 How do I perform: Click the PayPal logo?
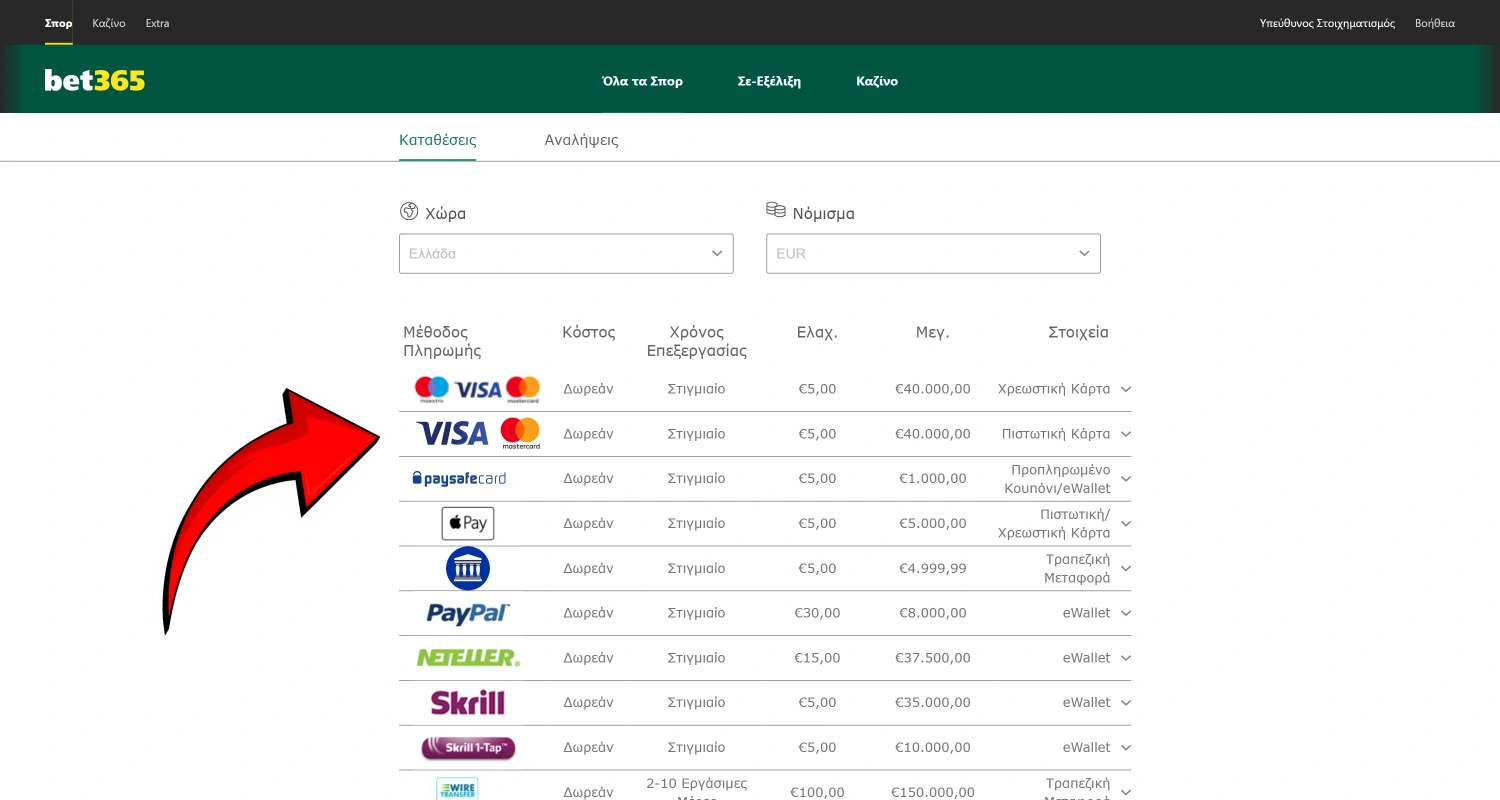click(x=468, y=613)
